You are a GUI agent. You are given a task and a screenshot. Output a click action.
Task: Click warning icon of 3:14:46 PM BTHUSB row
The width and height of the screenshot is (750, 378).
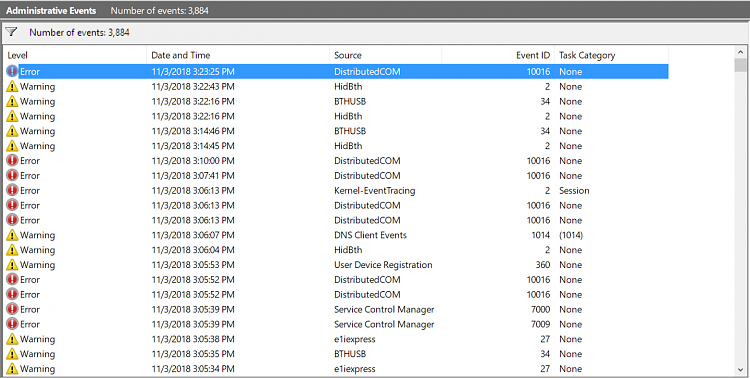click(x=12, y=131)
